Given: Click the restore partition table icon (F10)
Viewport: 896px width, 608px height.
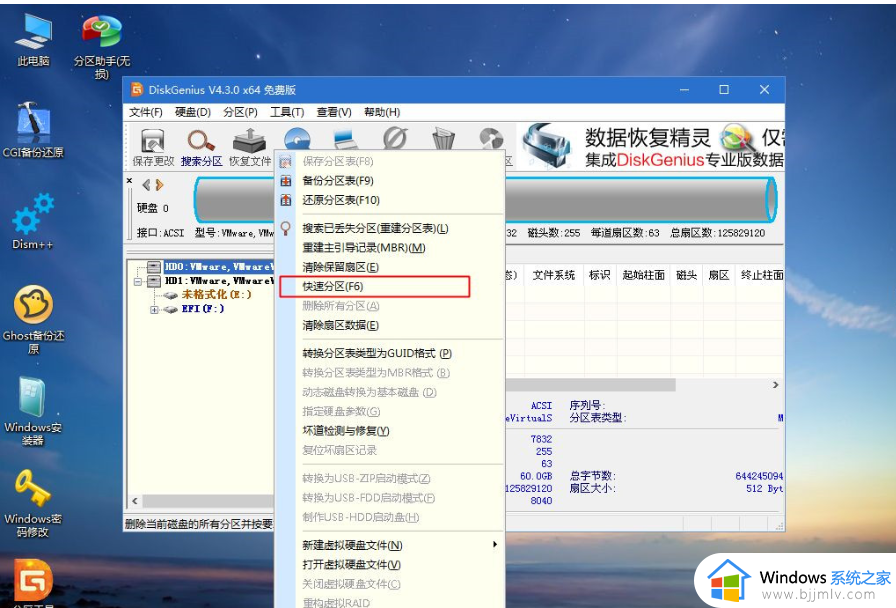Looking at the screenshot, I should 286,200.
